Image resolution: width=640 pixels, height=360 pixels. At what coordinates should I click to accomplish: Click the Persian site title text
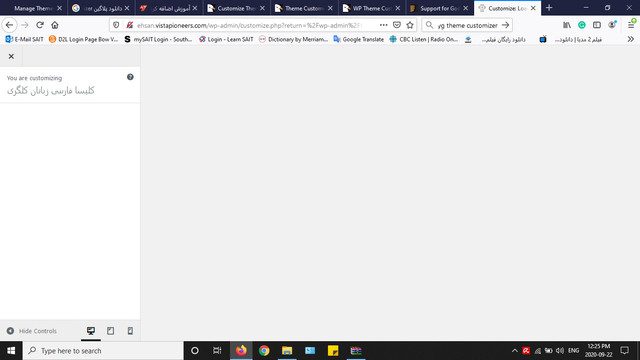click(51, 91)
